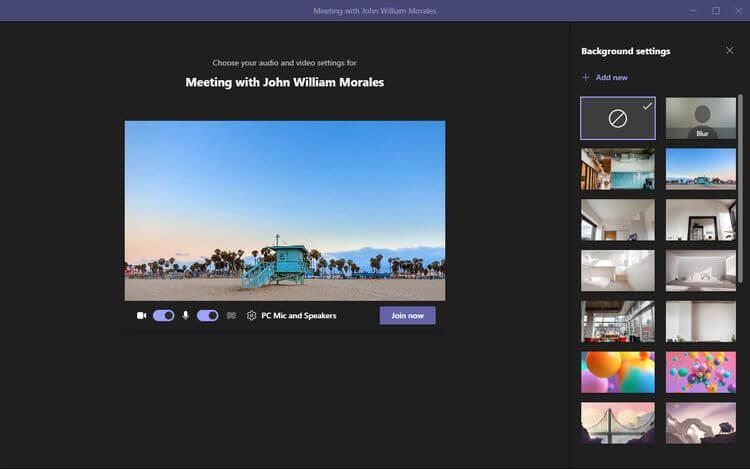Close the Background settings panel
Viewport: 750px width, 469px height.
click(x=729, y=50)
